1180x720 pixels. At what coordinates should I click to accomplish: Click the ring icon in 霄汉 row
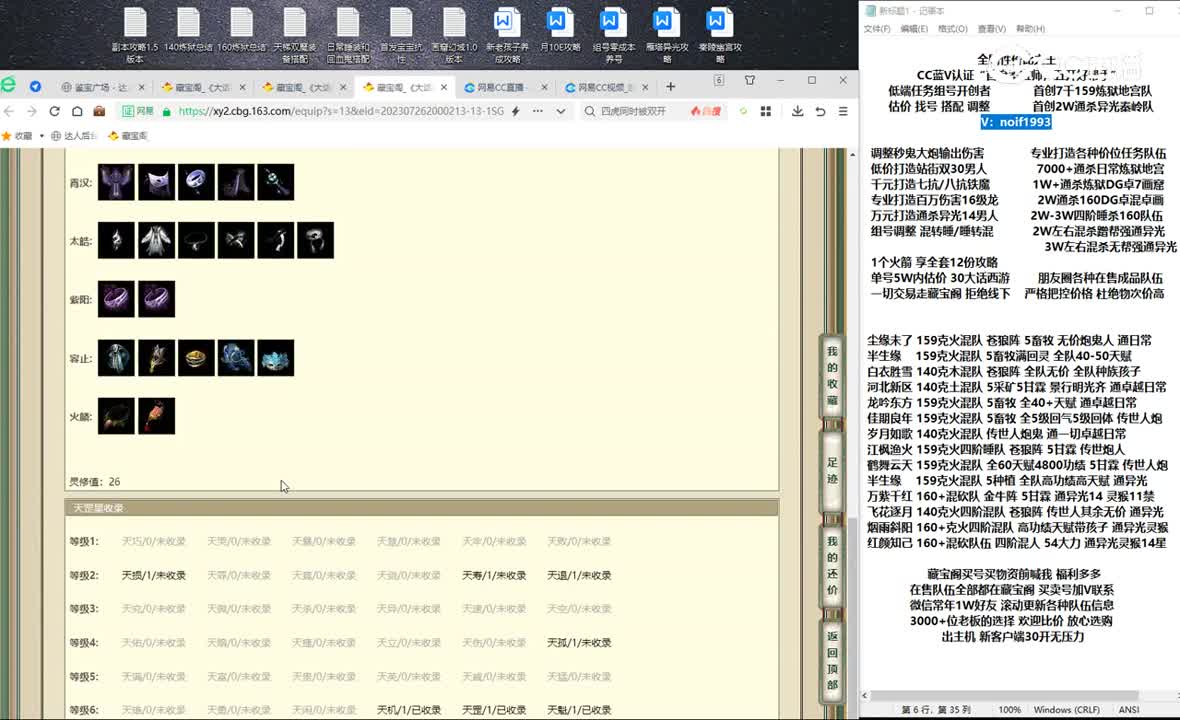click(x=196, y=182)
